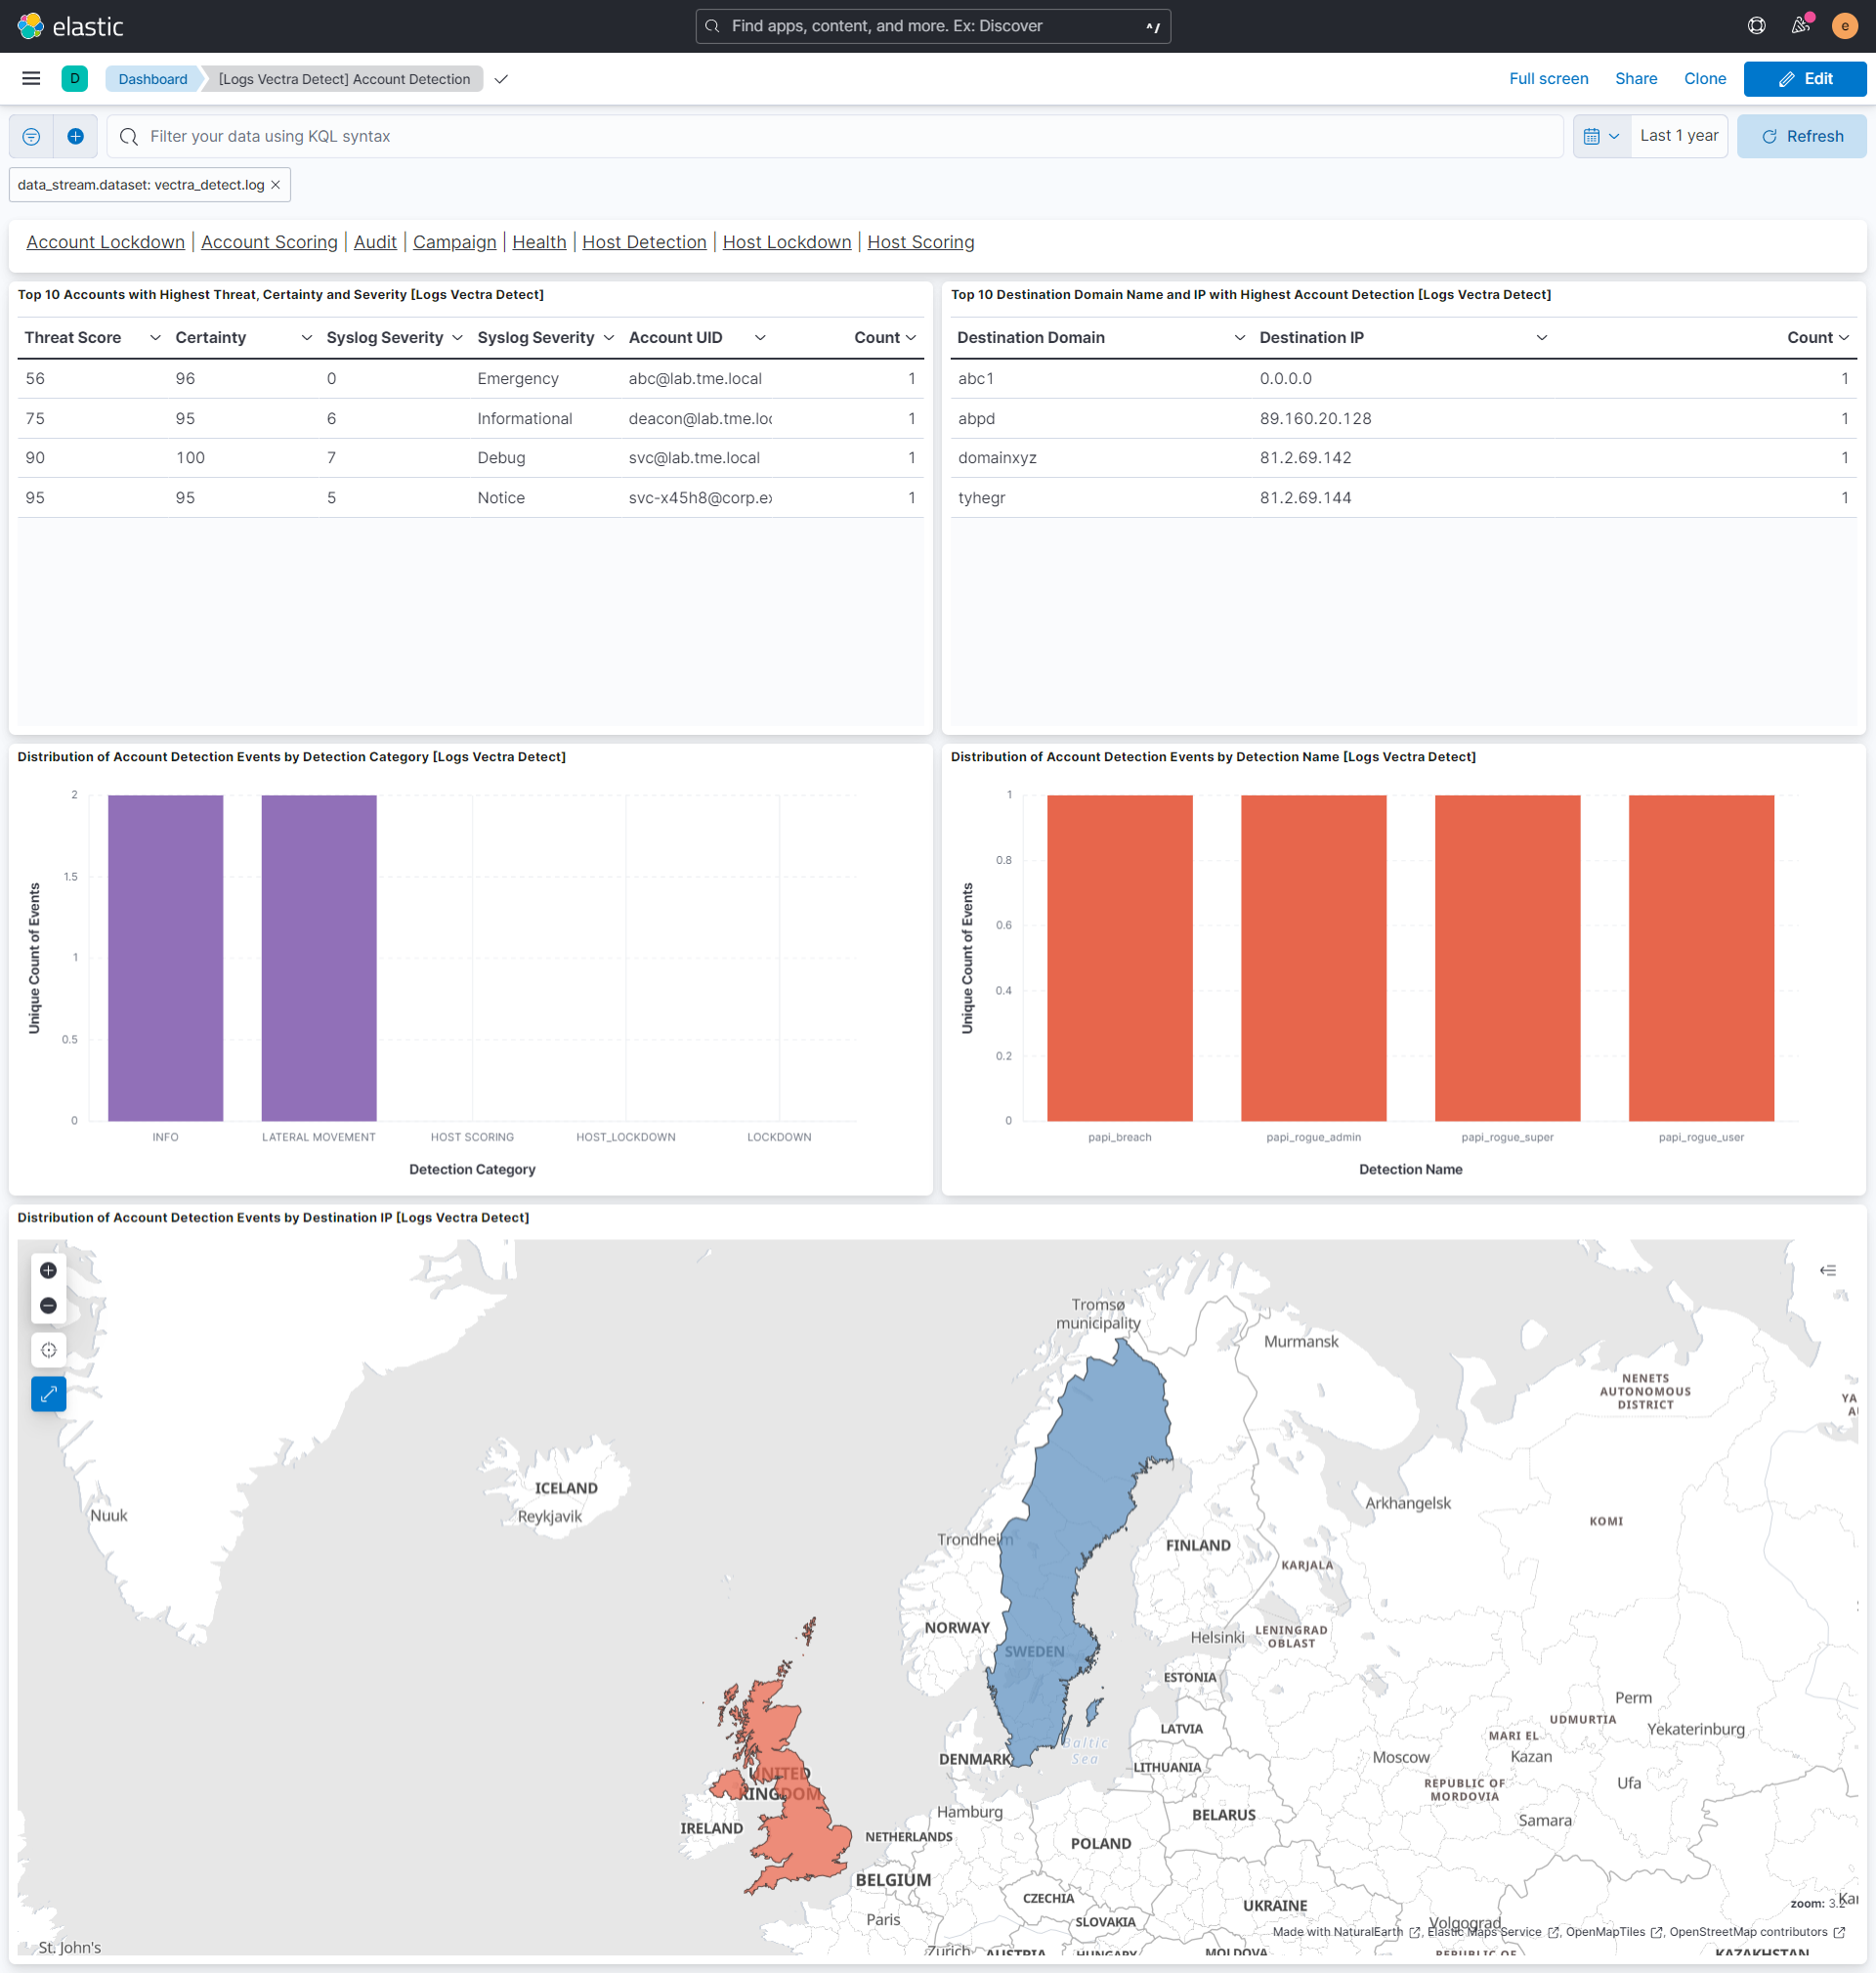The width and height of the screenshot is (1876, 1974).
Task: Focus the global Find apps search box
Action: pos(932,26)
